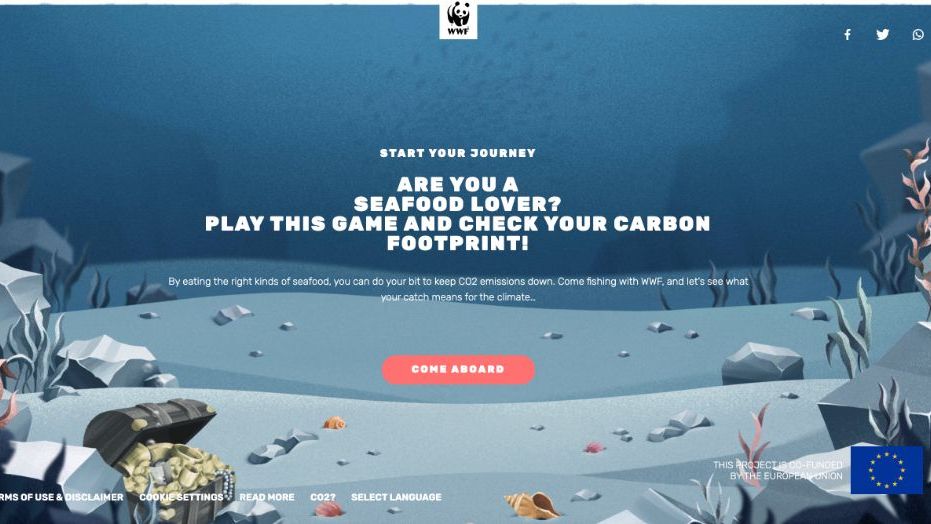The height and width of the screenshot is (524, 931).
Task: Start the game with Come Aboard
Action: pyautogui.click(x=458, y=369)
